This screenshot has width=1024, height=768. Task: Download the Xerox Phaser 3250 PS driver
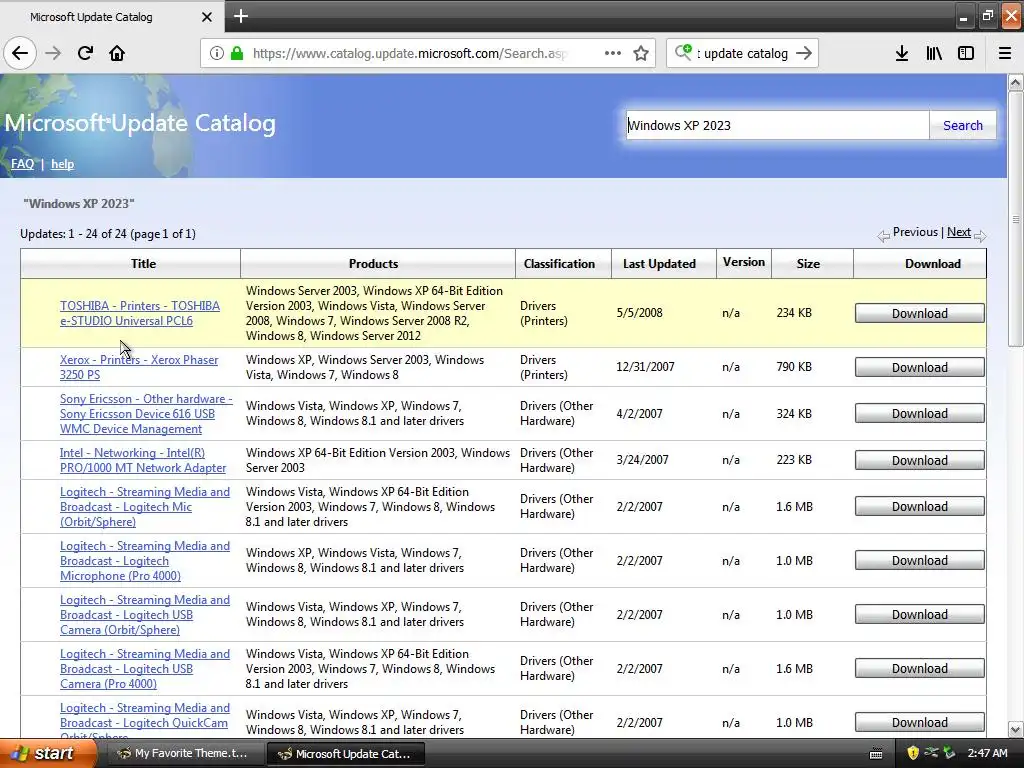click(920, 368)
